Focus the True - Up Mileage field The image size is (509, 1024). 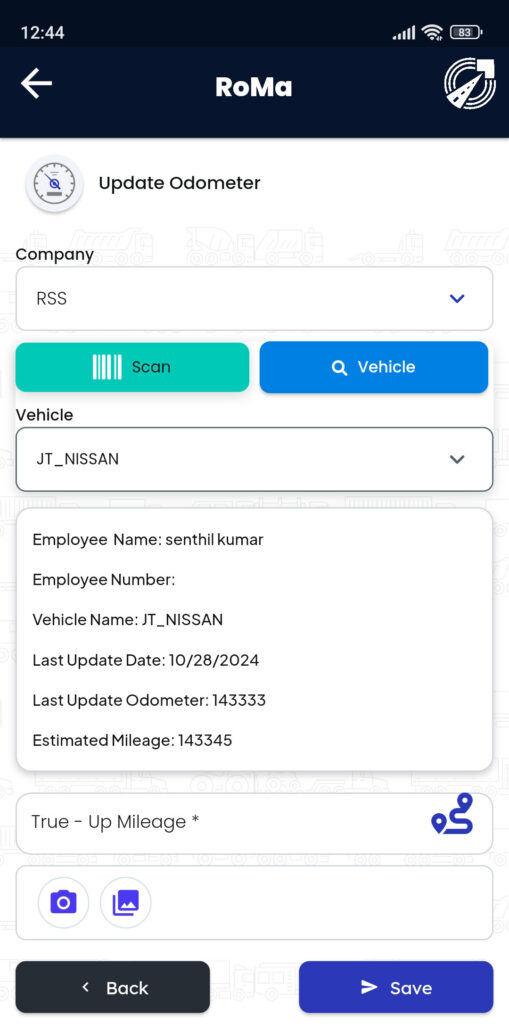coord(254,823)
